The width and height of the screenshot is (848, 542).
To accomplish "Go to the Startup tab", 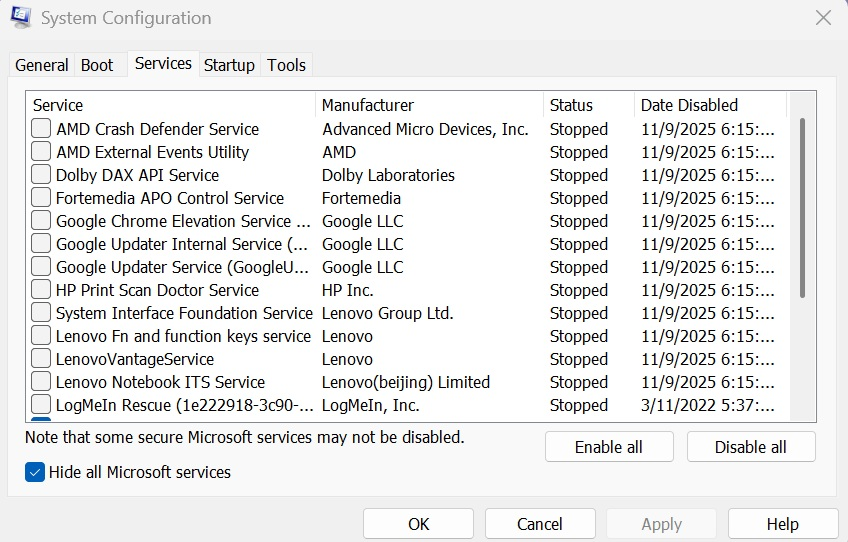I will click(229, 65).
